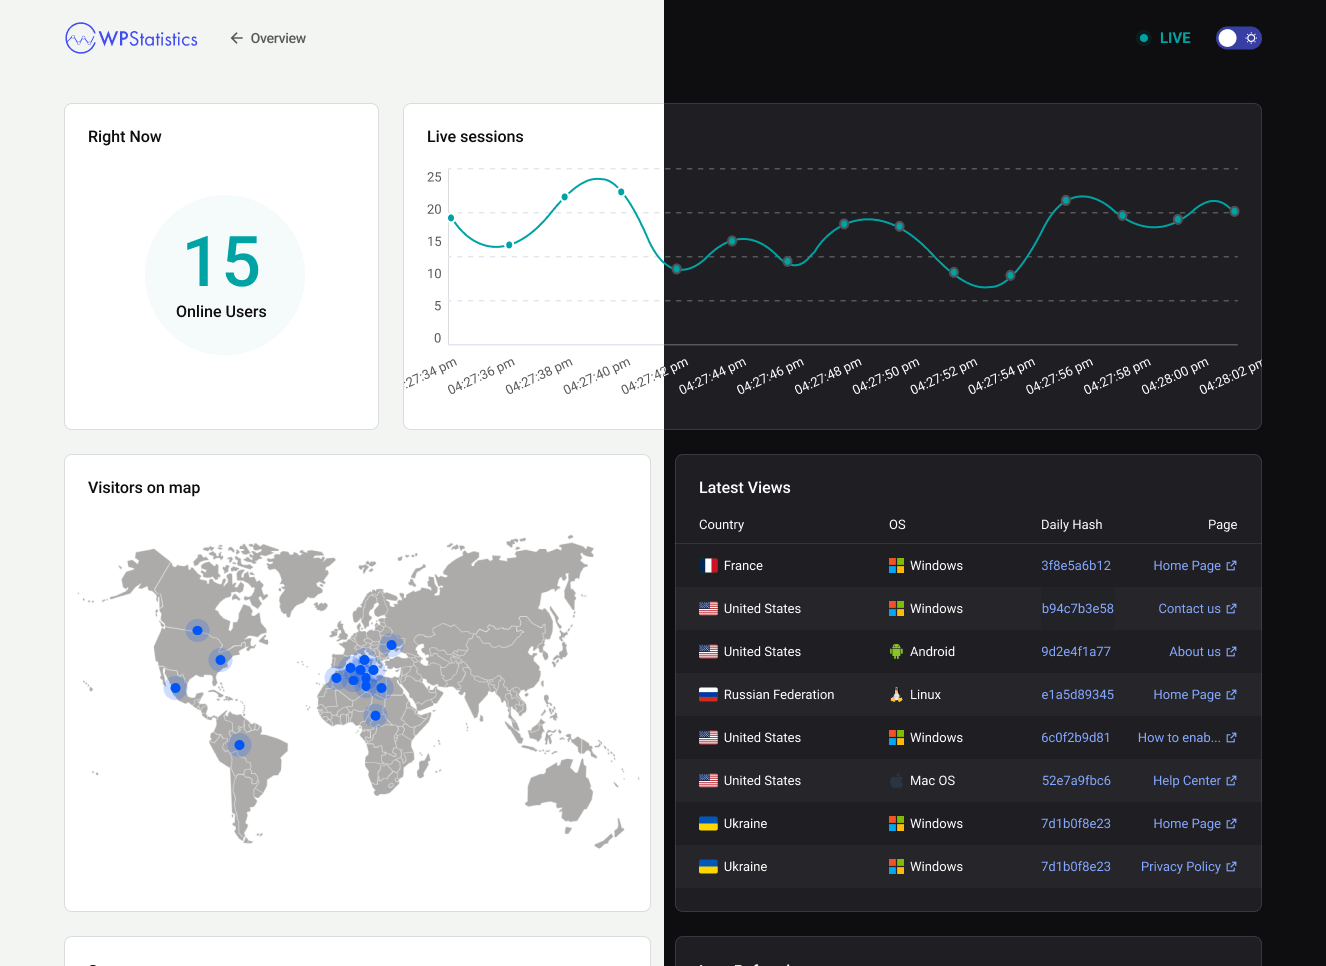Image resolution: width=1326 pixels, height=966 pixels.
Task: Click the external link icon next to Privacy Policy
Action: [x=1234, y=866]
